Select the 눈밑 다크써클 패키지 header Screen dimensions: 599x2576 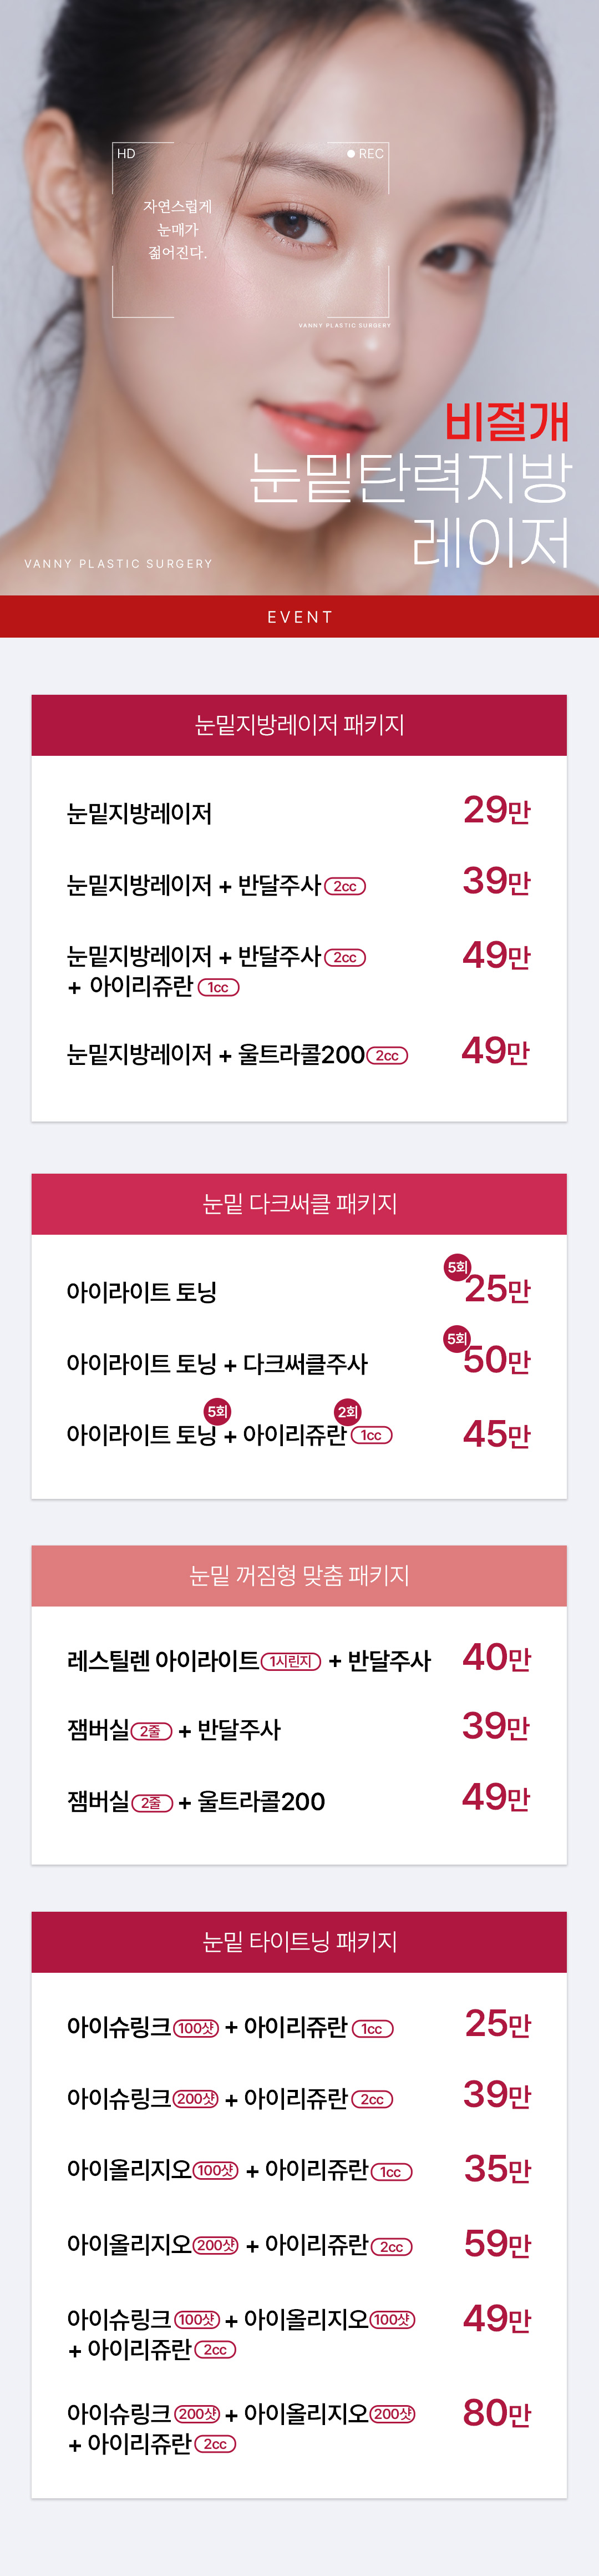coord(299,1204)
